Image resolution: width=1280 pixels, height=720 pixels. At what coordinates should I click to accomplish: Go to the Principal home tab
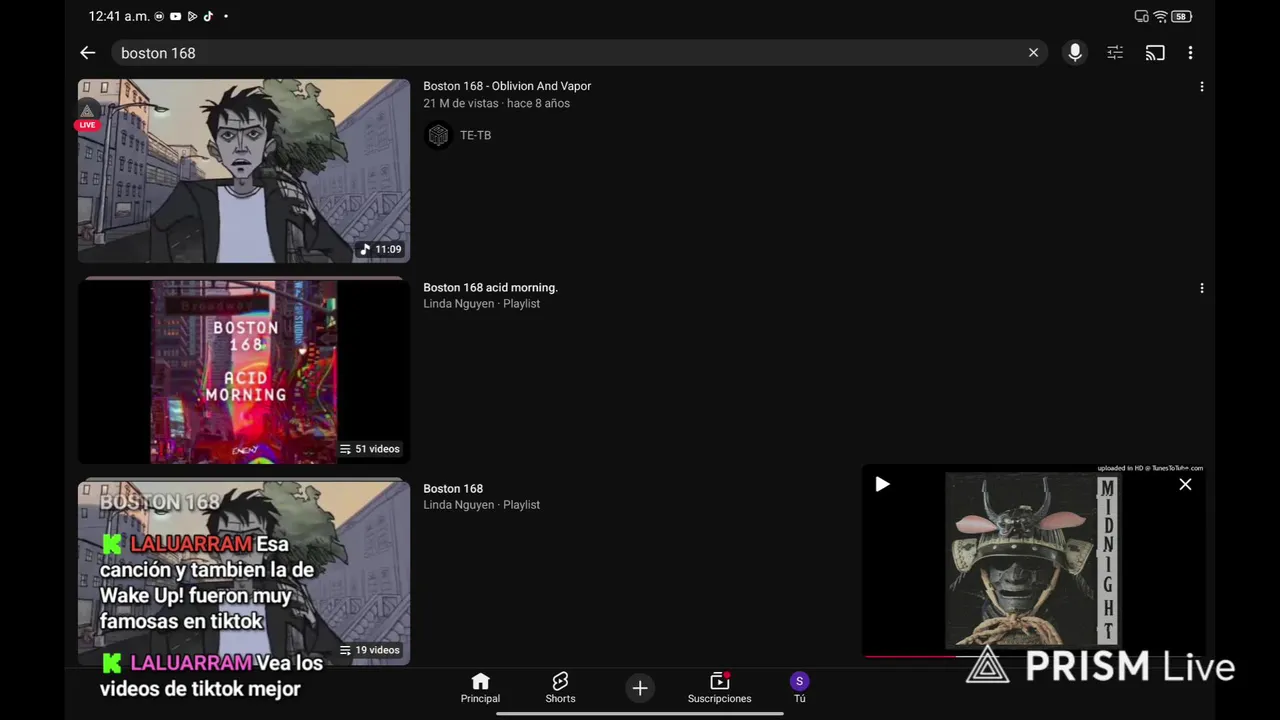[480, 688]
